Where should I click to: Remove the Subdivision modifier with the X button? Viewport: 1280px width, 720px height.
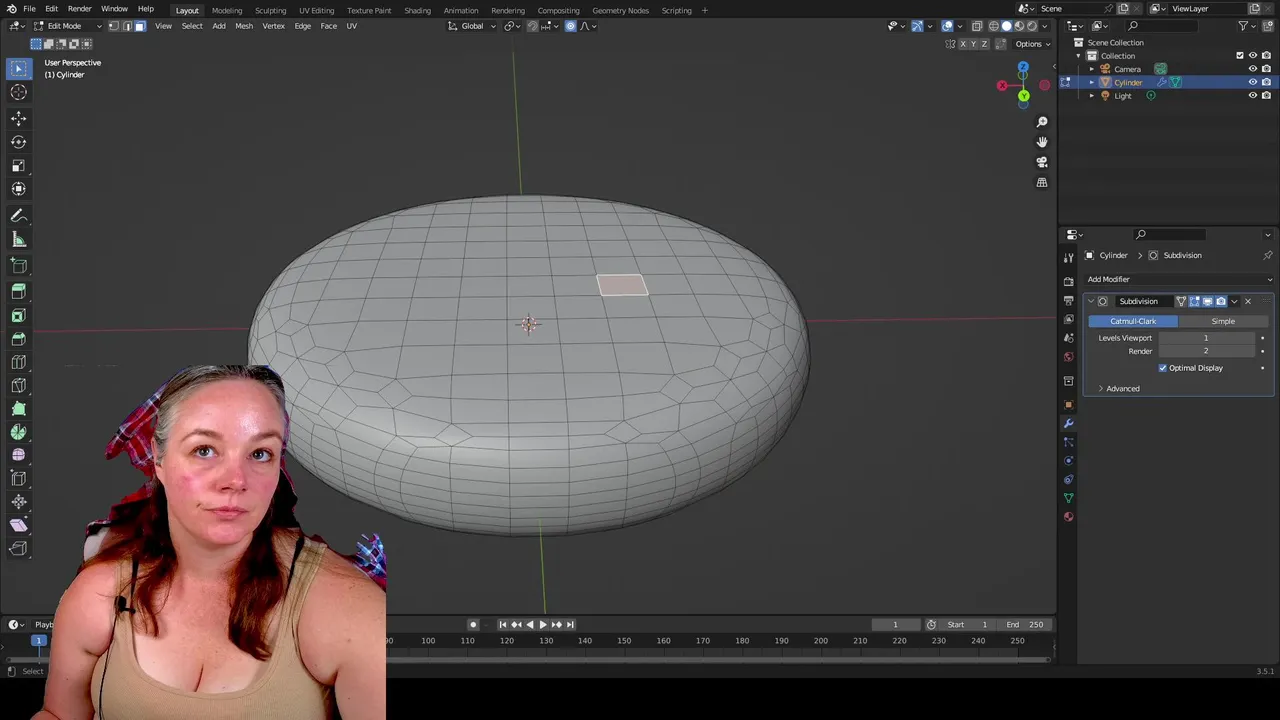(x=1247, y=301)
